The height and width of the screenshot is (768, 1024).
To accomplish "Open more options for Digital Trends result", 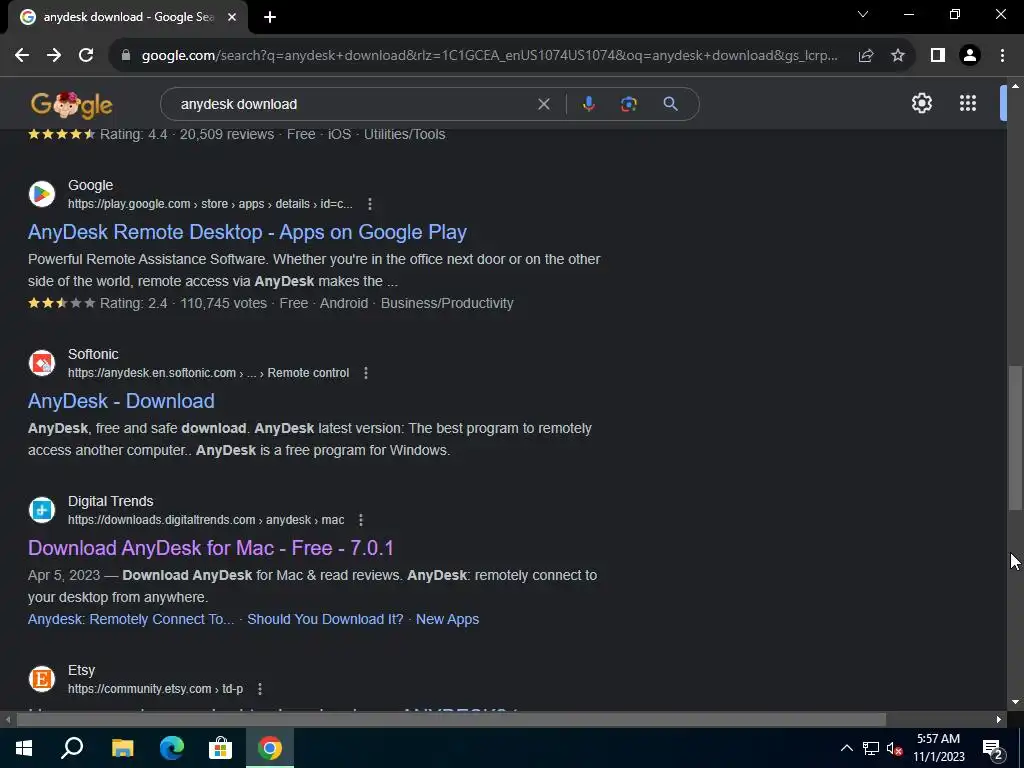I will 360,520.
